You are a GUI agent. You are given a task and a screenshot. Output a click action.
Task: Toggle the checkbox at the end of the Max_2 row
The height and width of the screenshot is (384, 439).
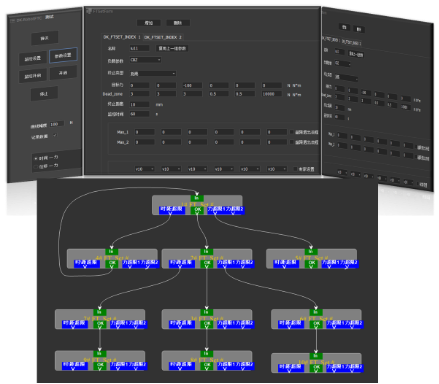[292, 142]
